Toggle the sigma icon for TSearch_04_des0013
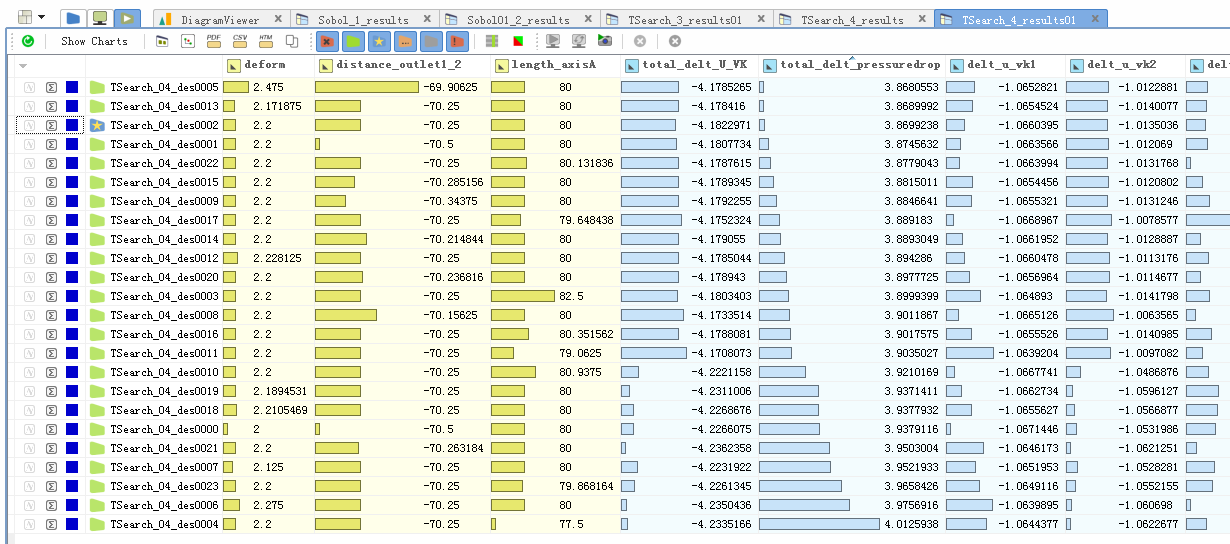 51,106
